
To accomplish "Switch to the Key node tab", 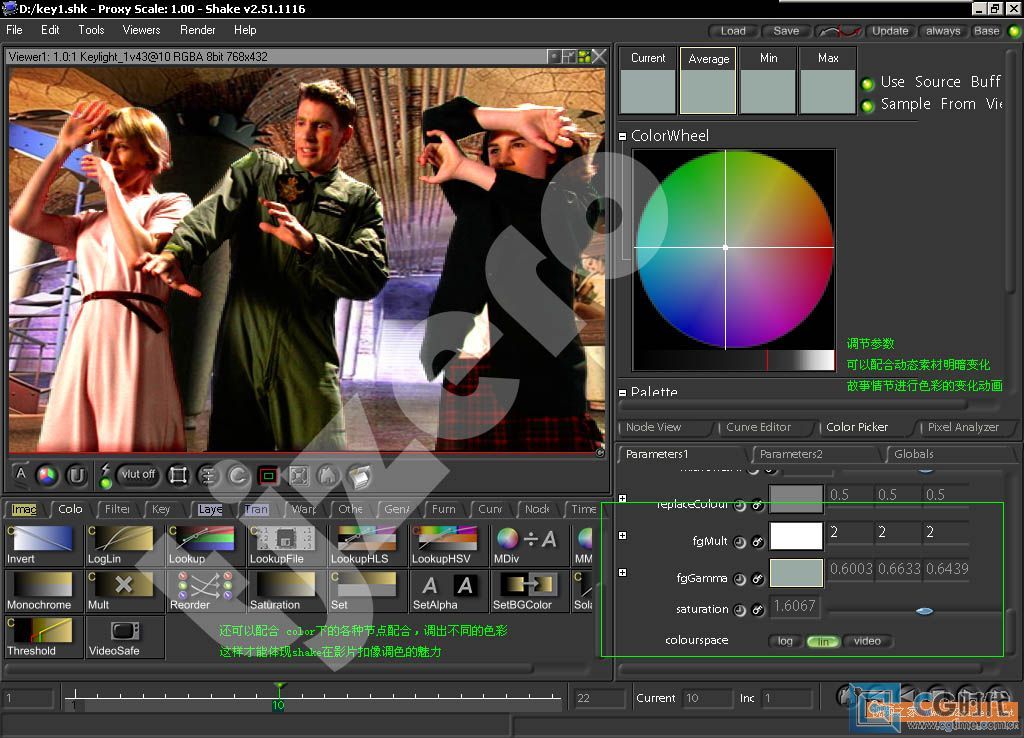I will click(161, 509).
